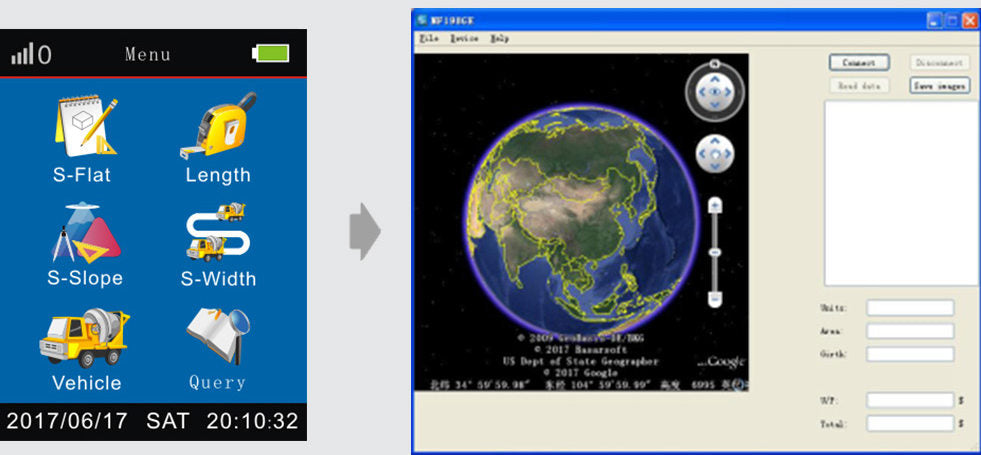Open the Help menu
Image resolution: width=981 pixels, height=455 pixels.
tap(499, 39)
